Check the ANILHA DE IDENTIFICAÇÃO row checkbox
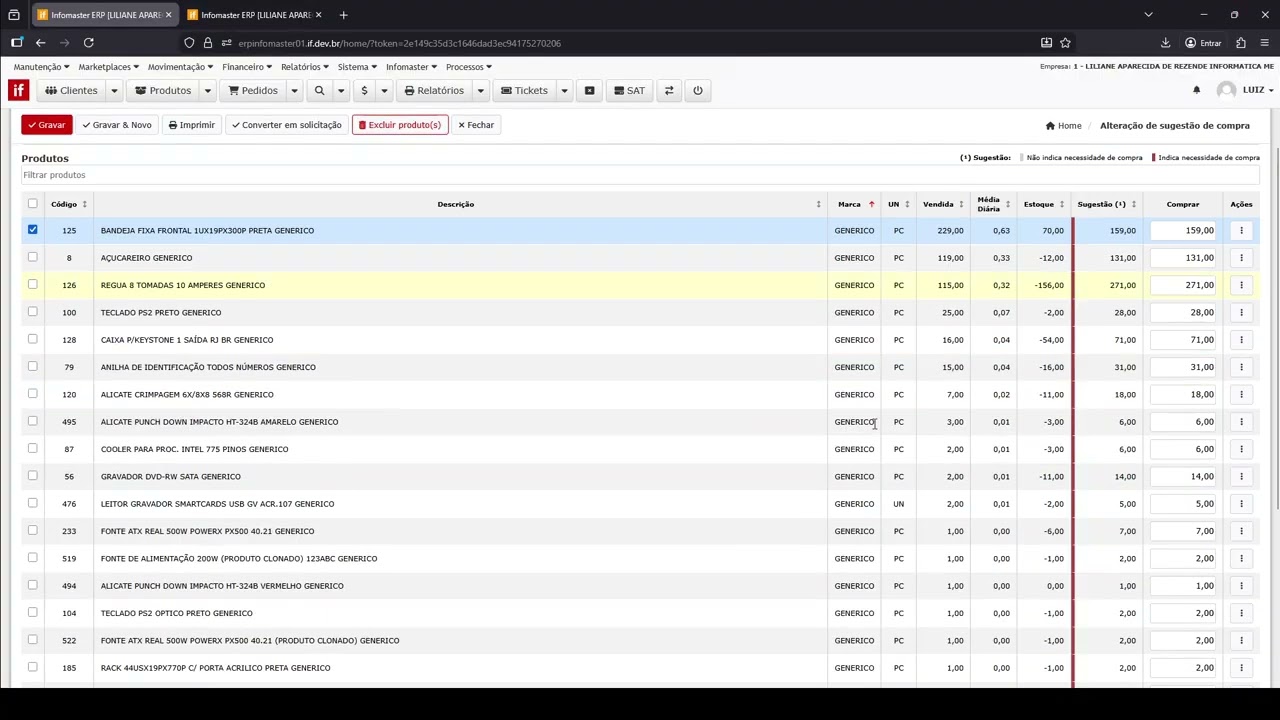 pos(33,366)
